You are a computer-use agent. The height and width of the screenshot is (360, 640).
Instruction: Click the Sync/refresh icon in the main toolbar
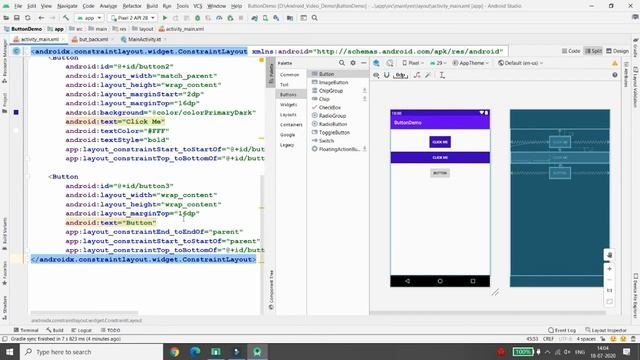click(28, 18)
